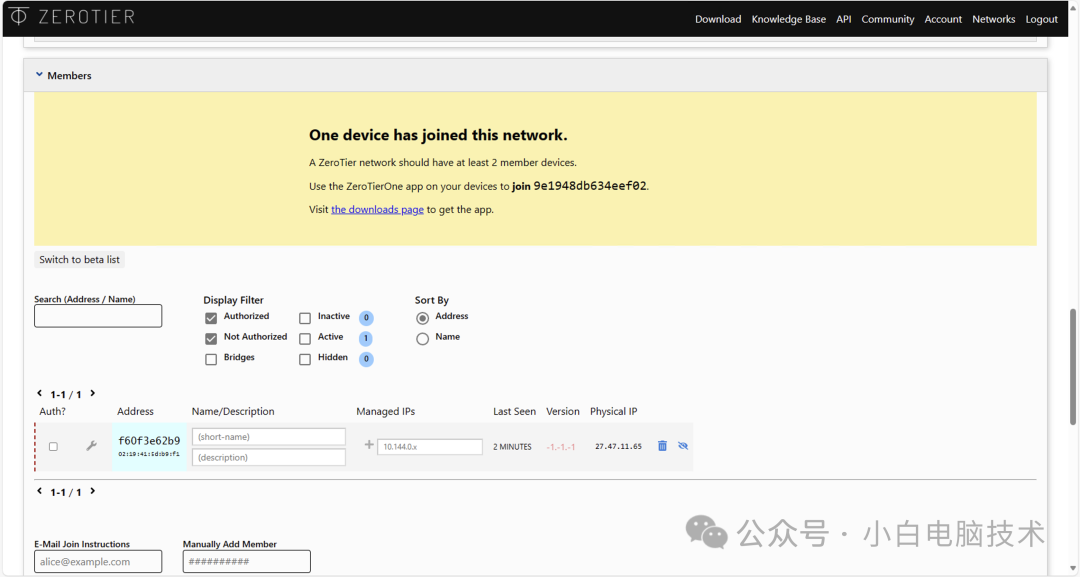This screenshot has width=1080, height=577.
Task: Select member address f60f3e62b9
Action: [149, 441]
